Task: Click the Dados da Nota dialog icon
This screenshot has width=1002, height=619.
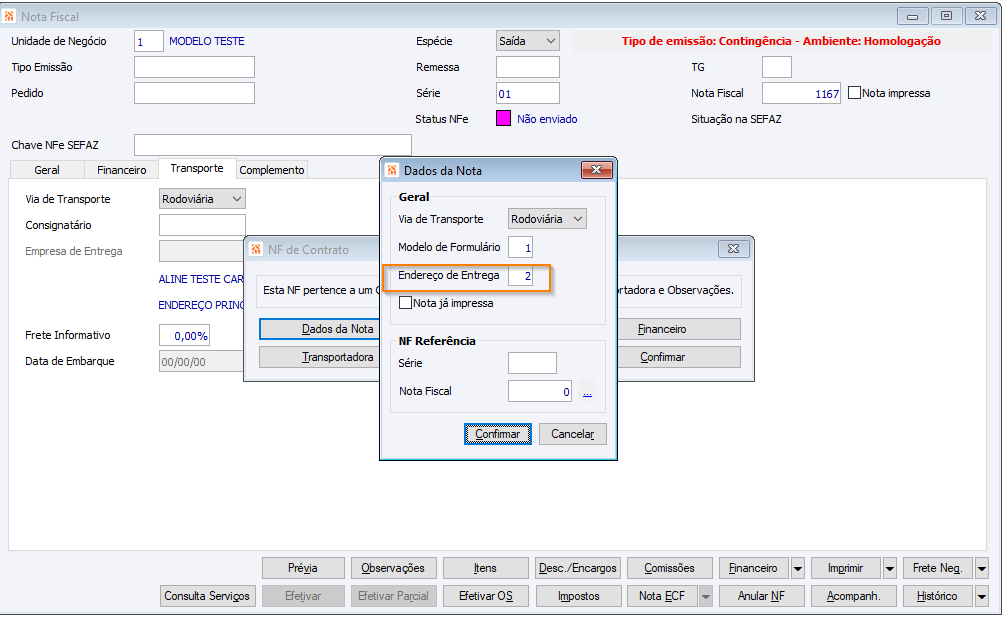Action: click(x=392, y=171)
